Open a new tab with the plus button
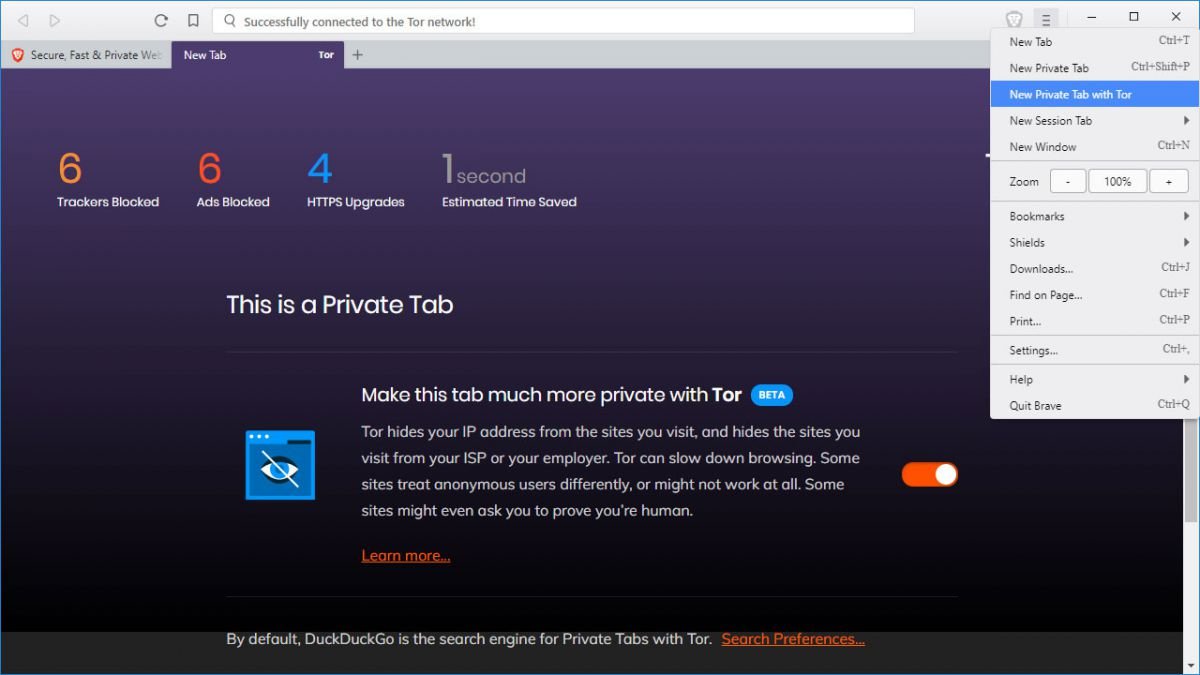 coord(357,55)
